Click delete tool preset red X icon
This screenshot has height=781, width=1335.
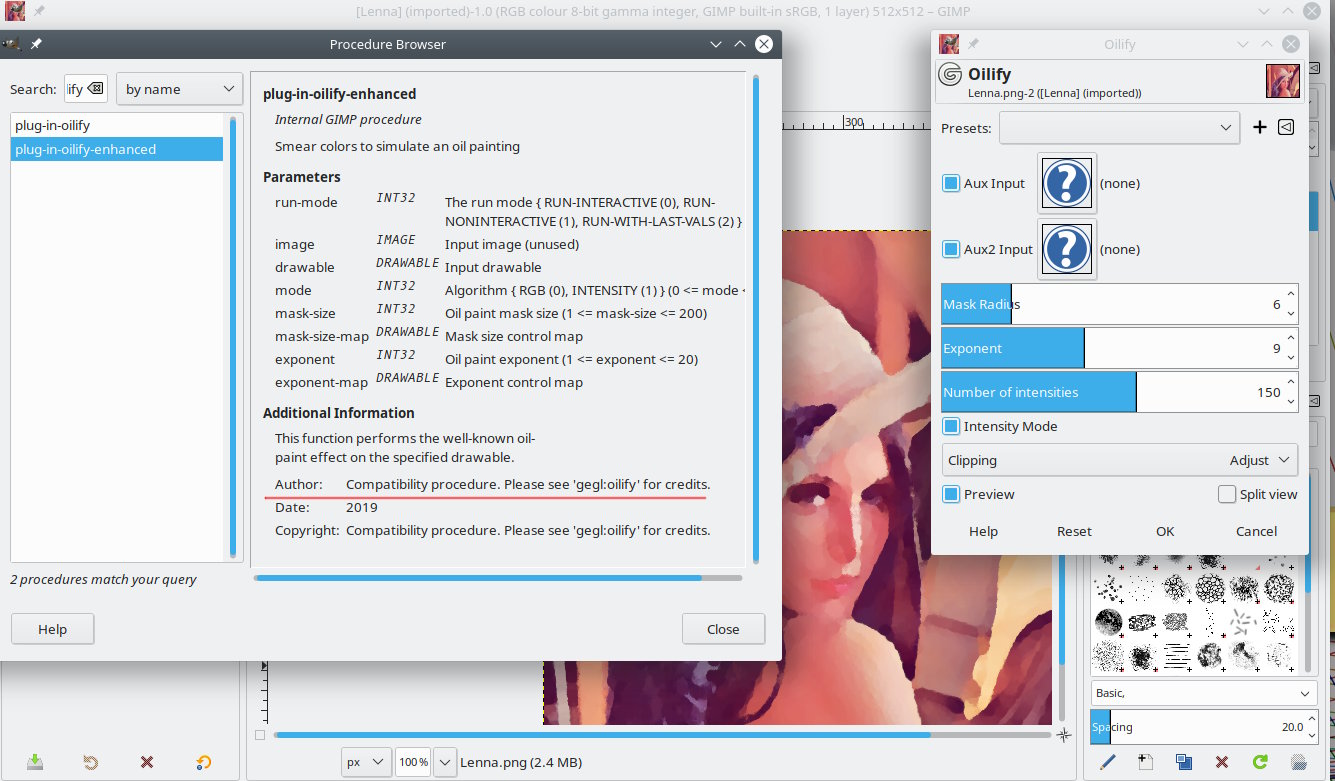pyautogui.click(x=147, y=762)
